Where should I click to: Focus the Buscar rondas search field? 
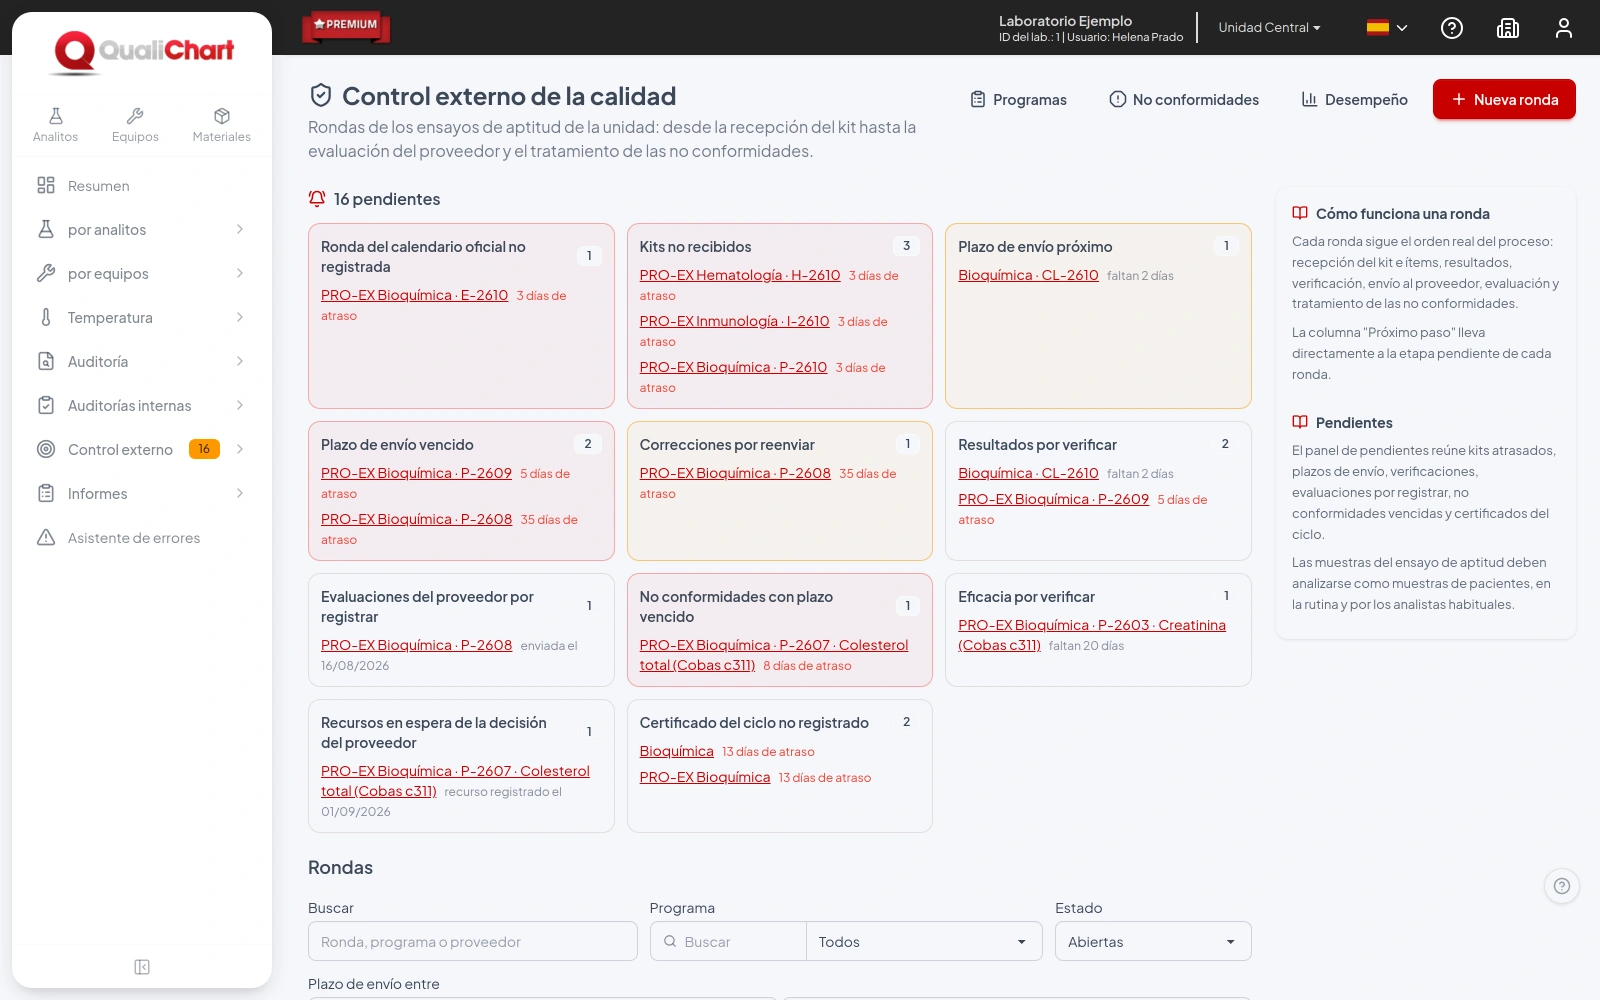[473, 942]
